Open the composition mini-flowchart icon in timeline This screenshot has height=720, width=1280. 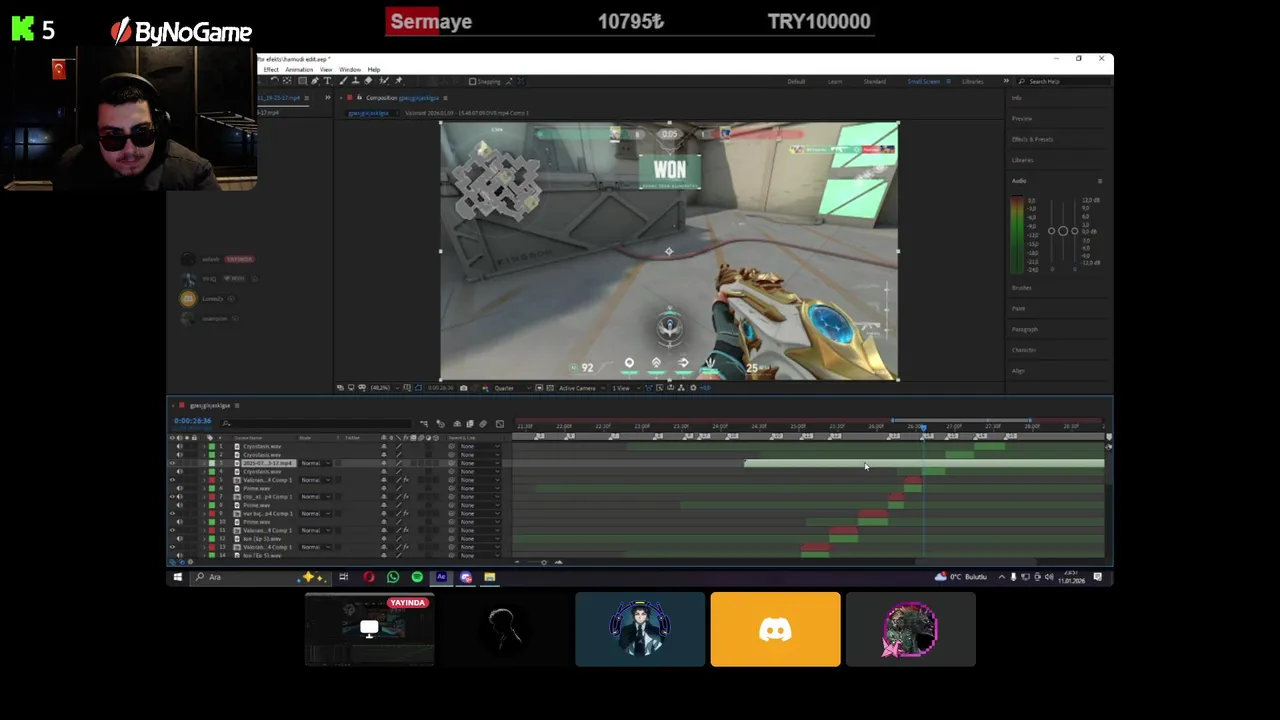point(424,424)
